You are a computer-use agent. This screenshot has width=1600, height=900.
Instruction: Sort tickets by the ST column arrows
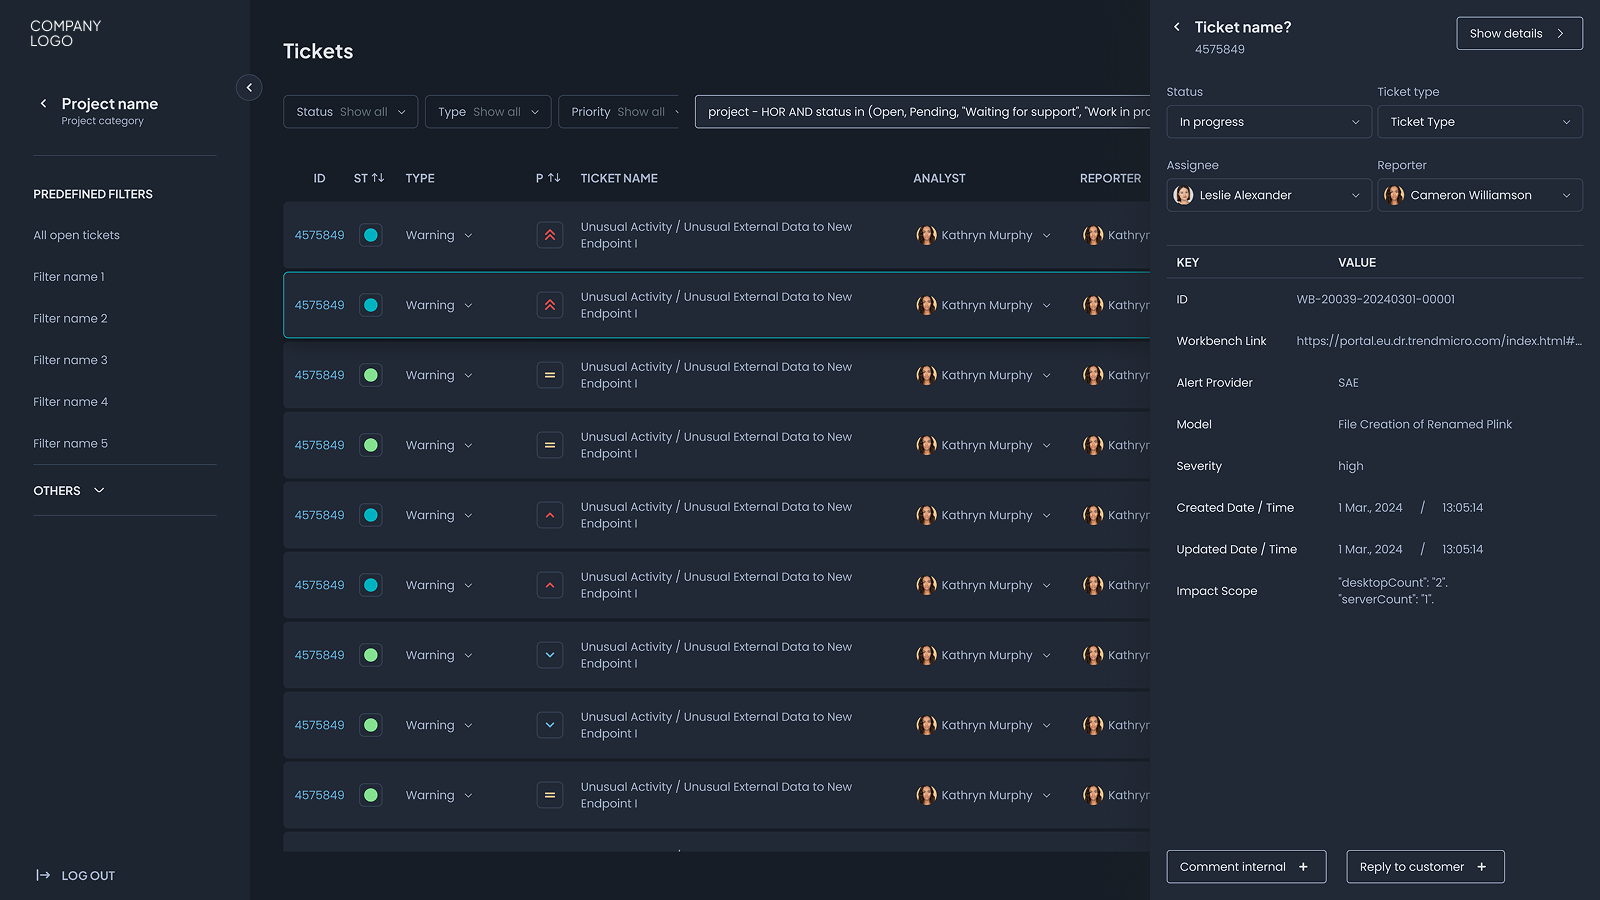coord(377,178)
